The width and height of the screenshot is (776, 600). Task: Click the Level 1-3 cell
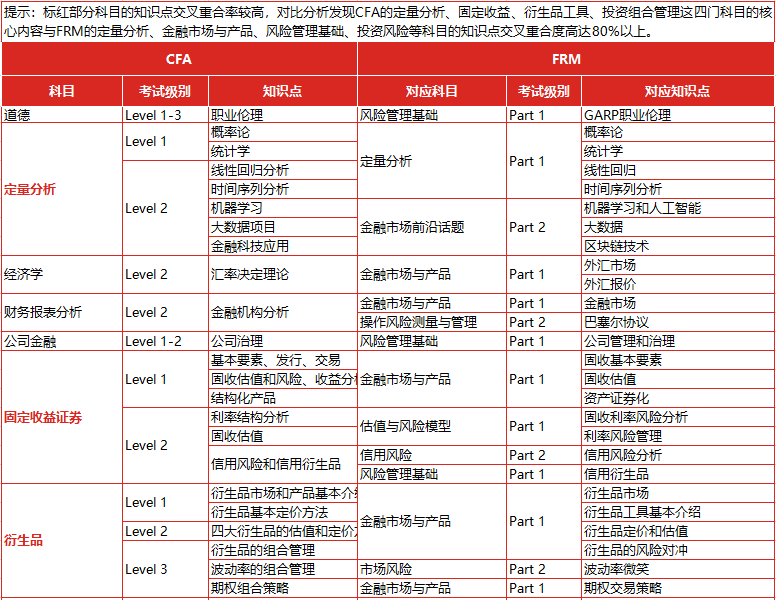[x=165, y=115]
